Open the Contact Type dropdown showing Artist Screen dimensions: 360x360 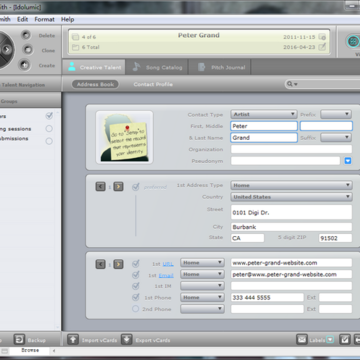263,114
